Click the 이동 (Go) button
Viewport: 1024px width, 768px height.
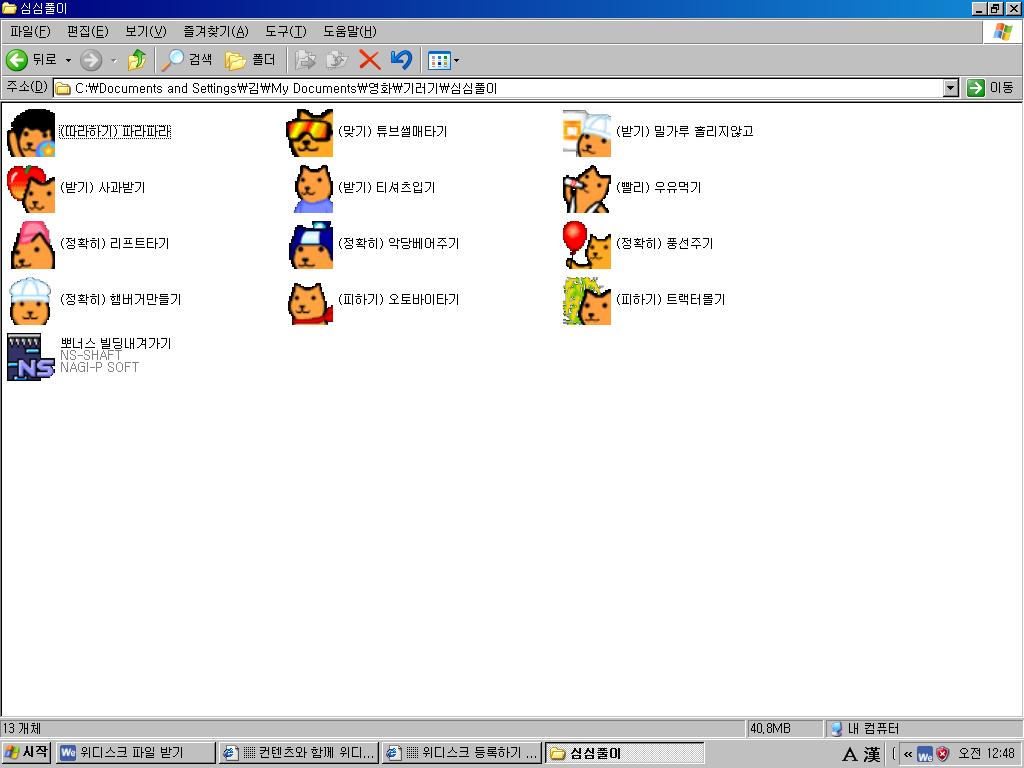(x=991, y=88)
